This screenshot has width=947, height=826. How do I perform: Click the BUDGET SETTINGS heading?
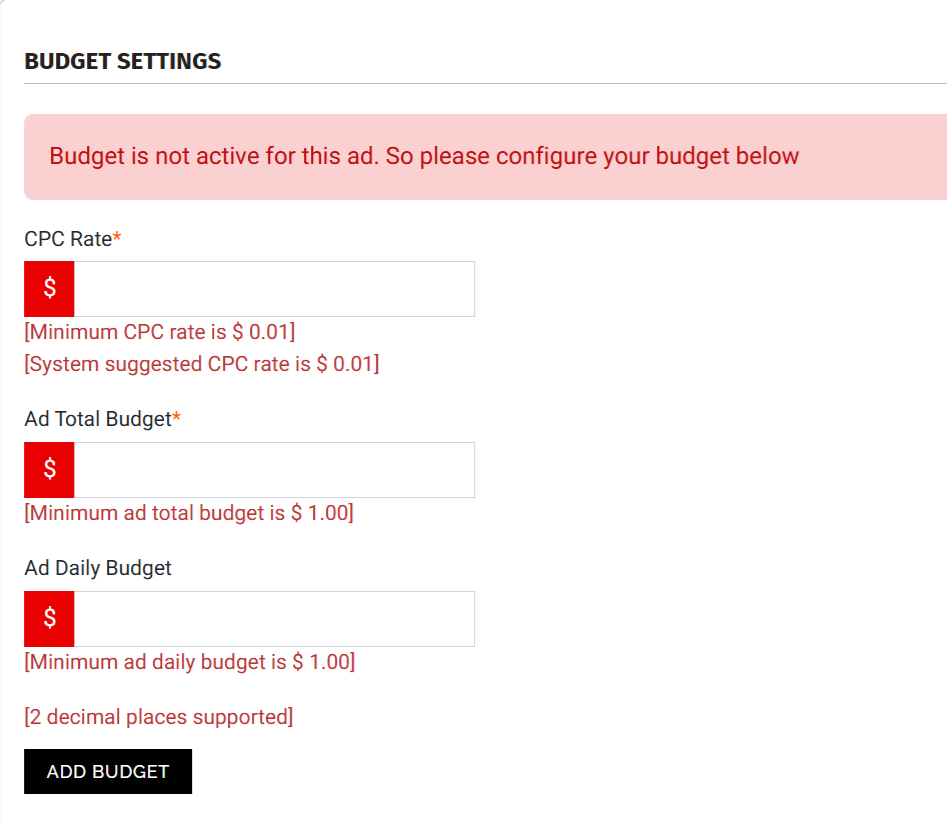[x=123, y=61]
